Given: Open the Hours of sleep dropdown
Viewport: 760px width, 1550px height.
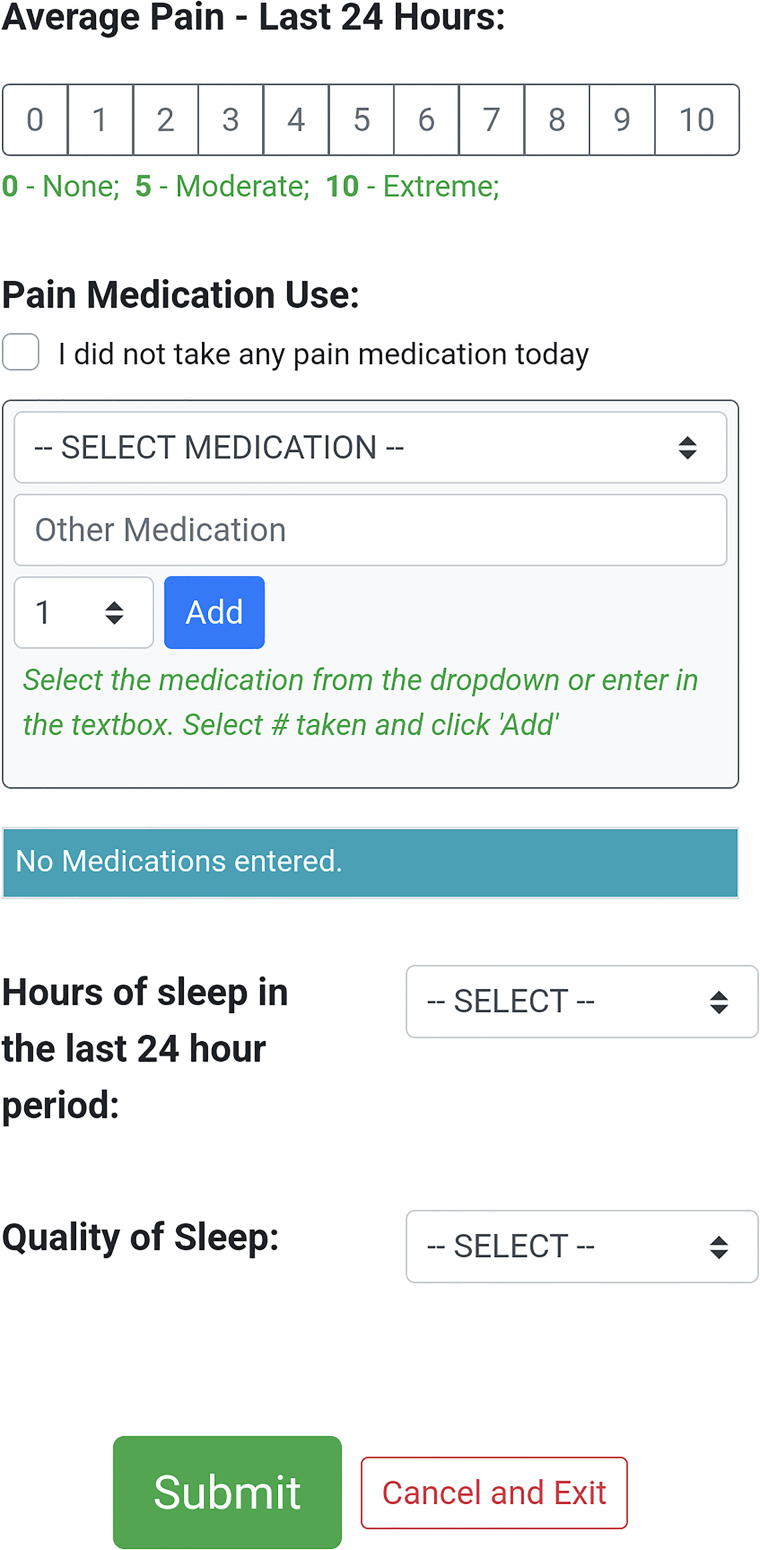Looking at the screenshot, I should point(581,1001).
